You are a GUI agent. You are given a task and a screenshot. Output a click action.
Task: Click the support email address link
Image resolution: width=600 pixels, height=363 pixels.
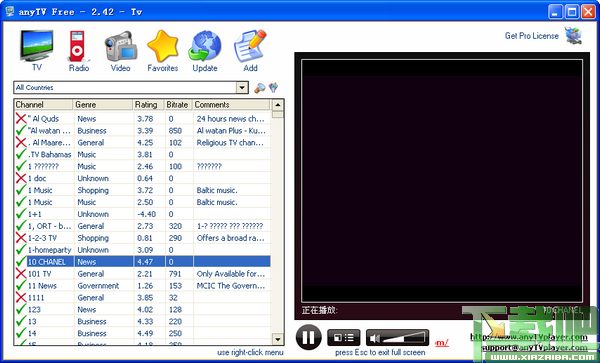[x=534, y=348]
